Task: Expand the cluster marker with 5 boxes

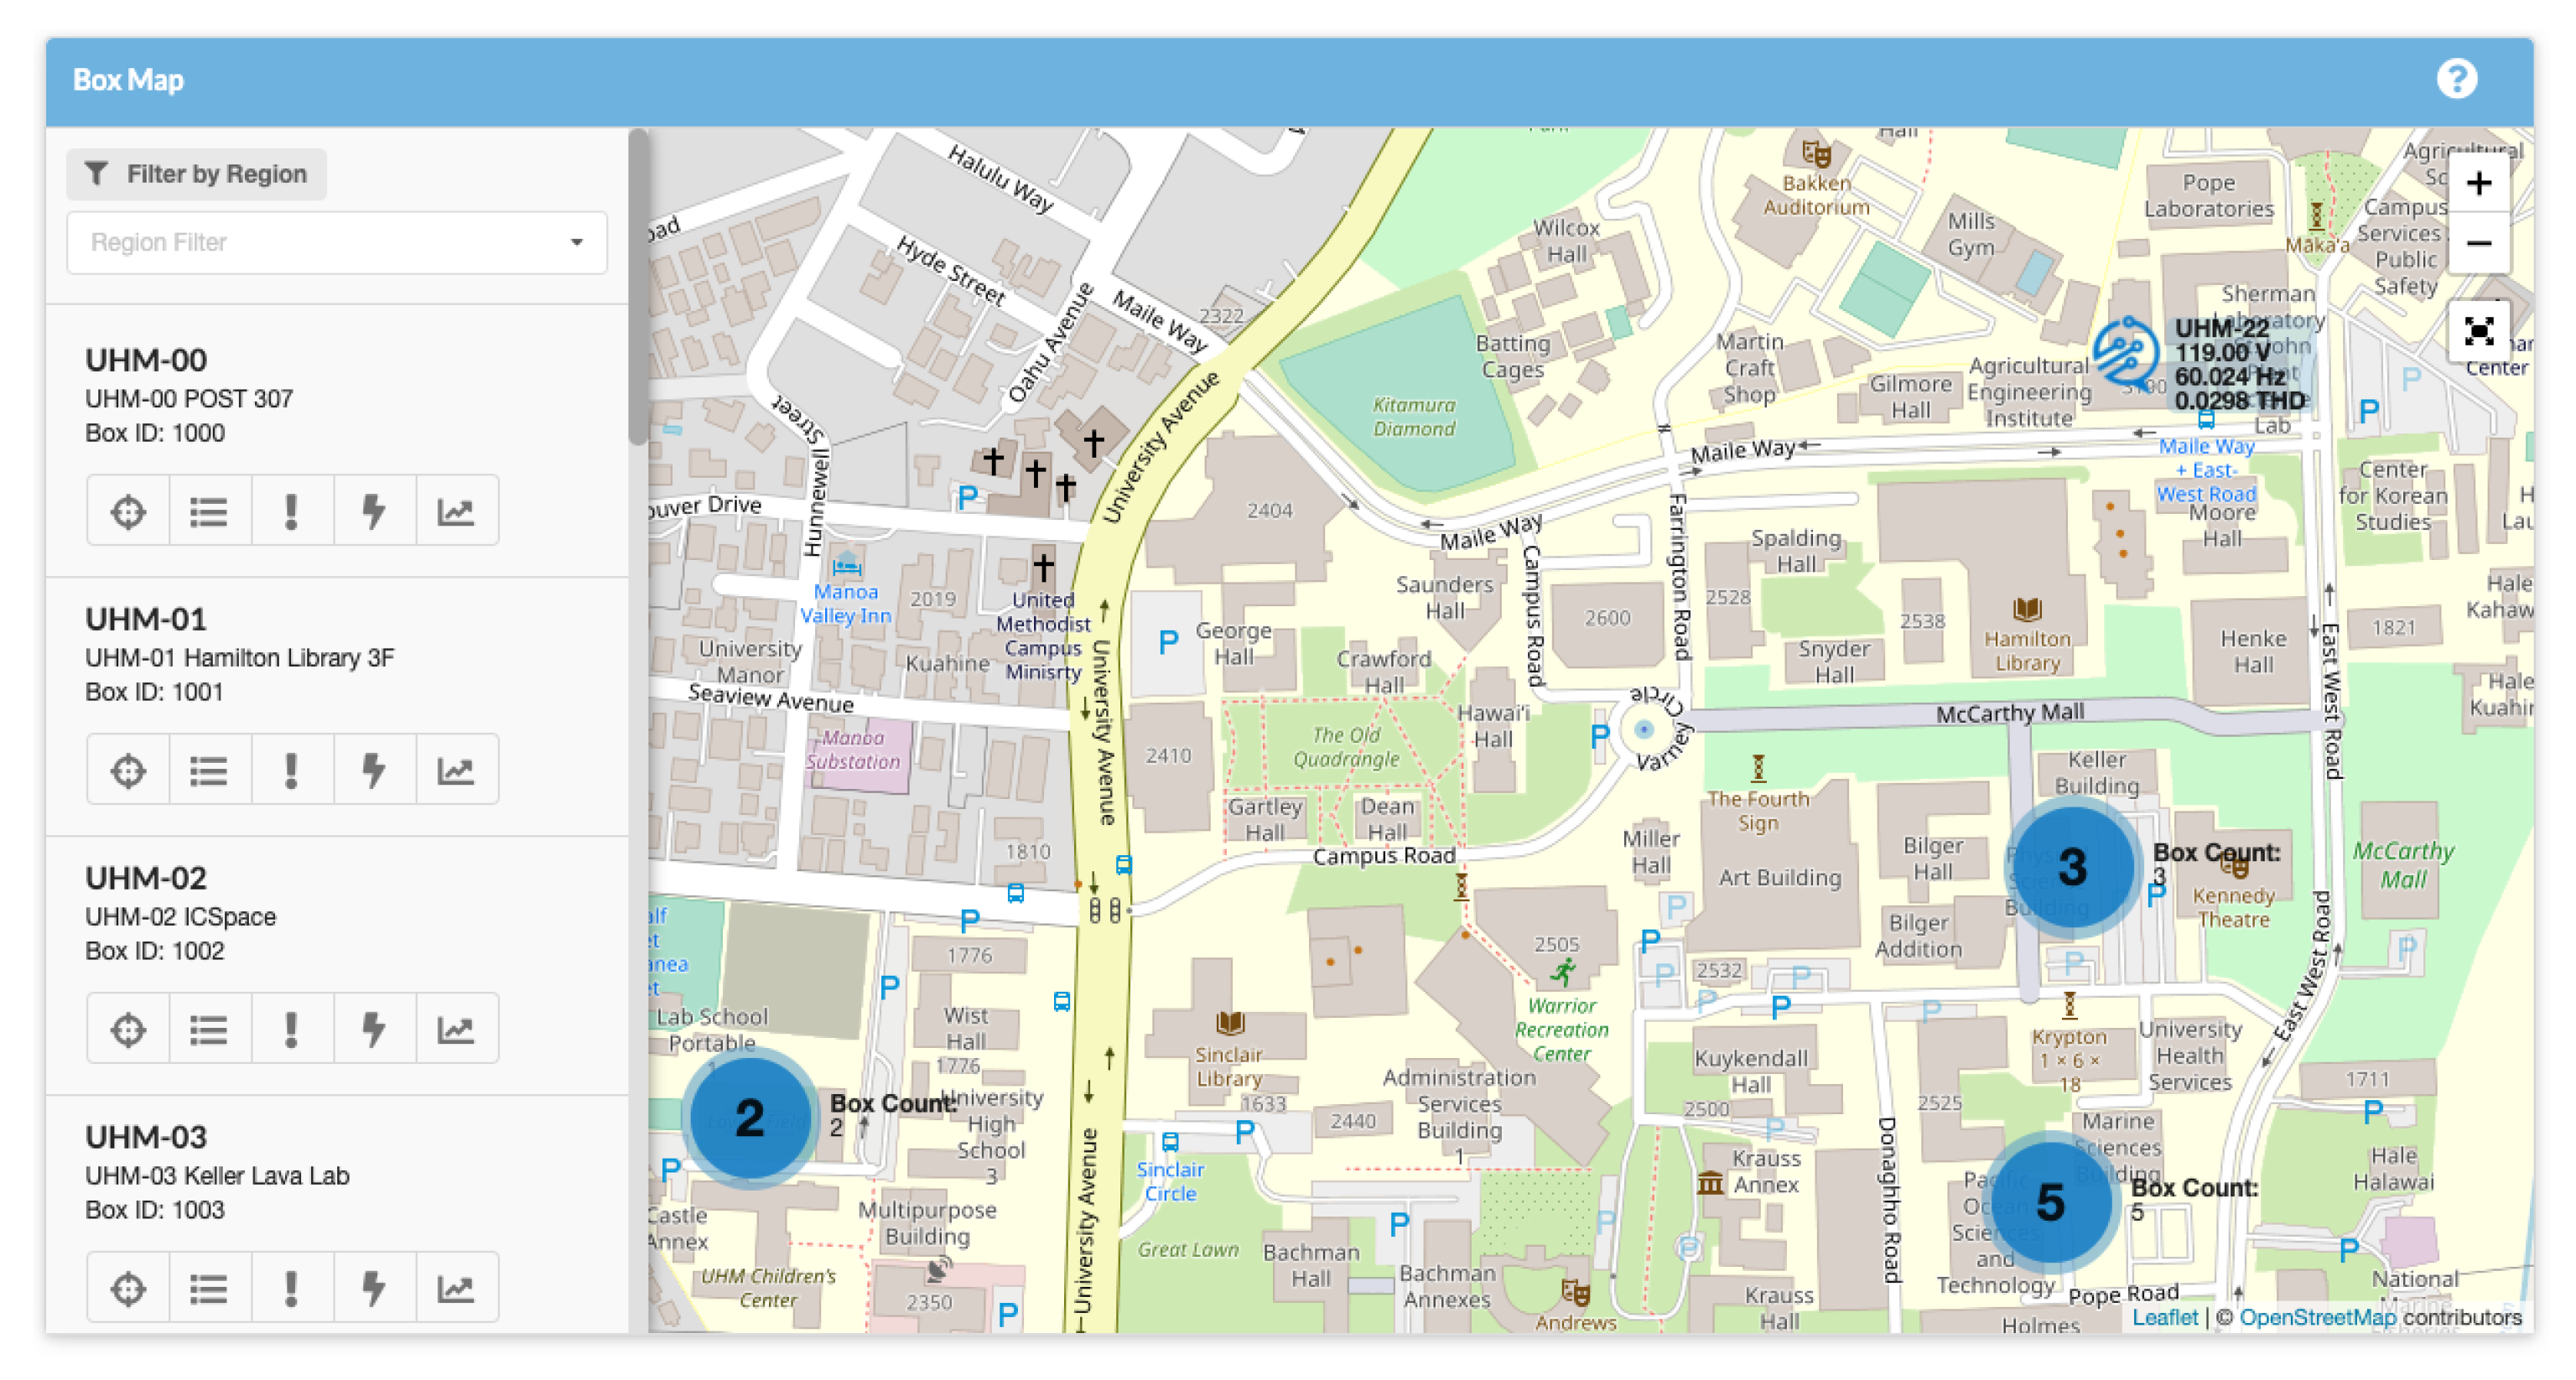Action: pyautogui.click(x=2050, y=1201)
